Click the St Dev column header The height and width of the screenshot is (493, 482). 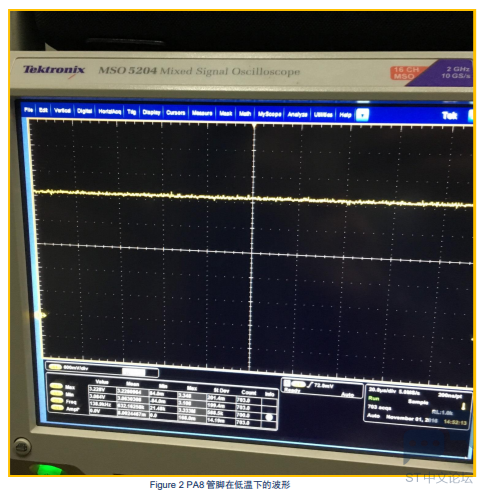pyautogui.click(x=221, y=390)
